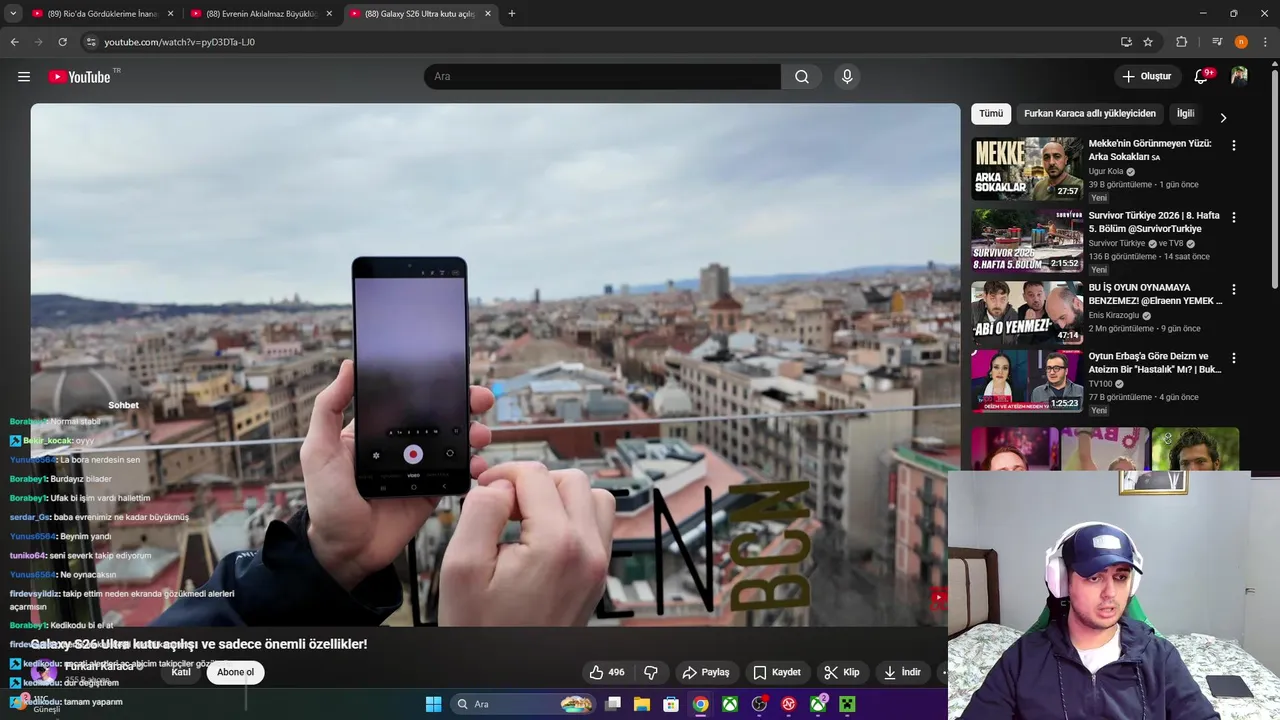Open the YouTube account avatar menu
Image resolution: width=1280 pixels, height=720 pixels.
coord(1239,76)
